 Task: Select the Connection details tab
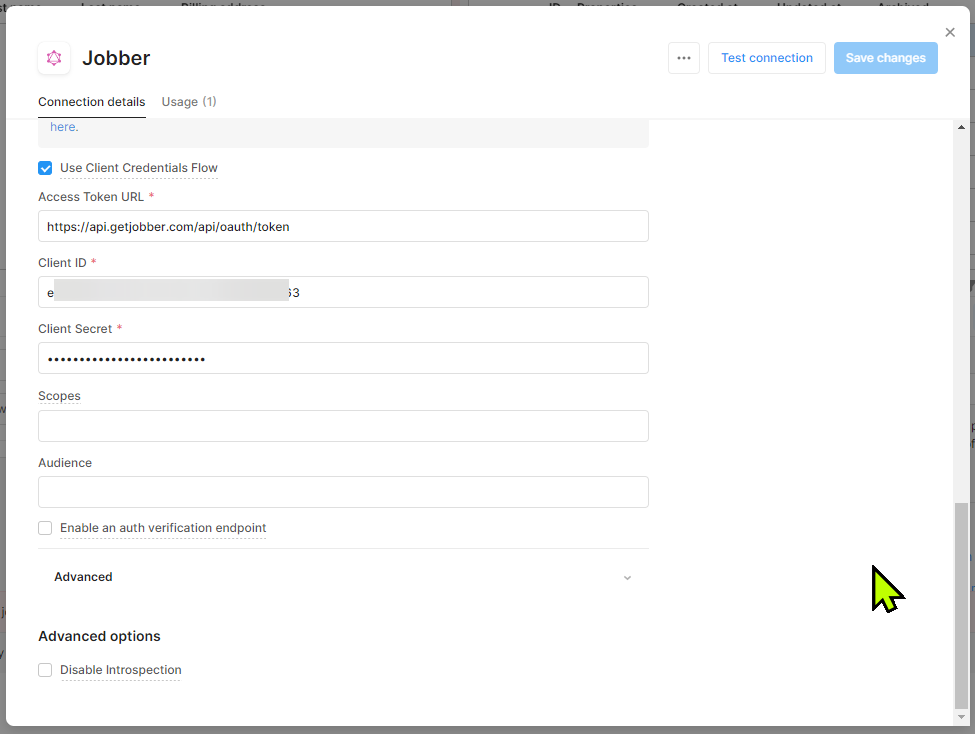tap(91, 101)
